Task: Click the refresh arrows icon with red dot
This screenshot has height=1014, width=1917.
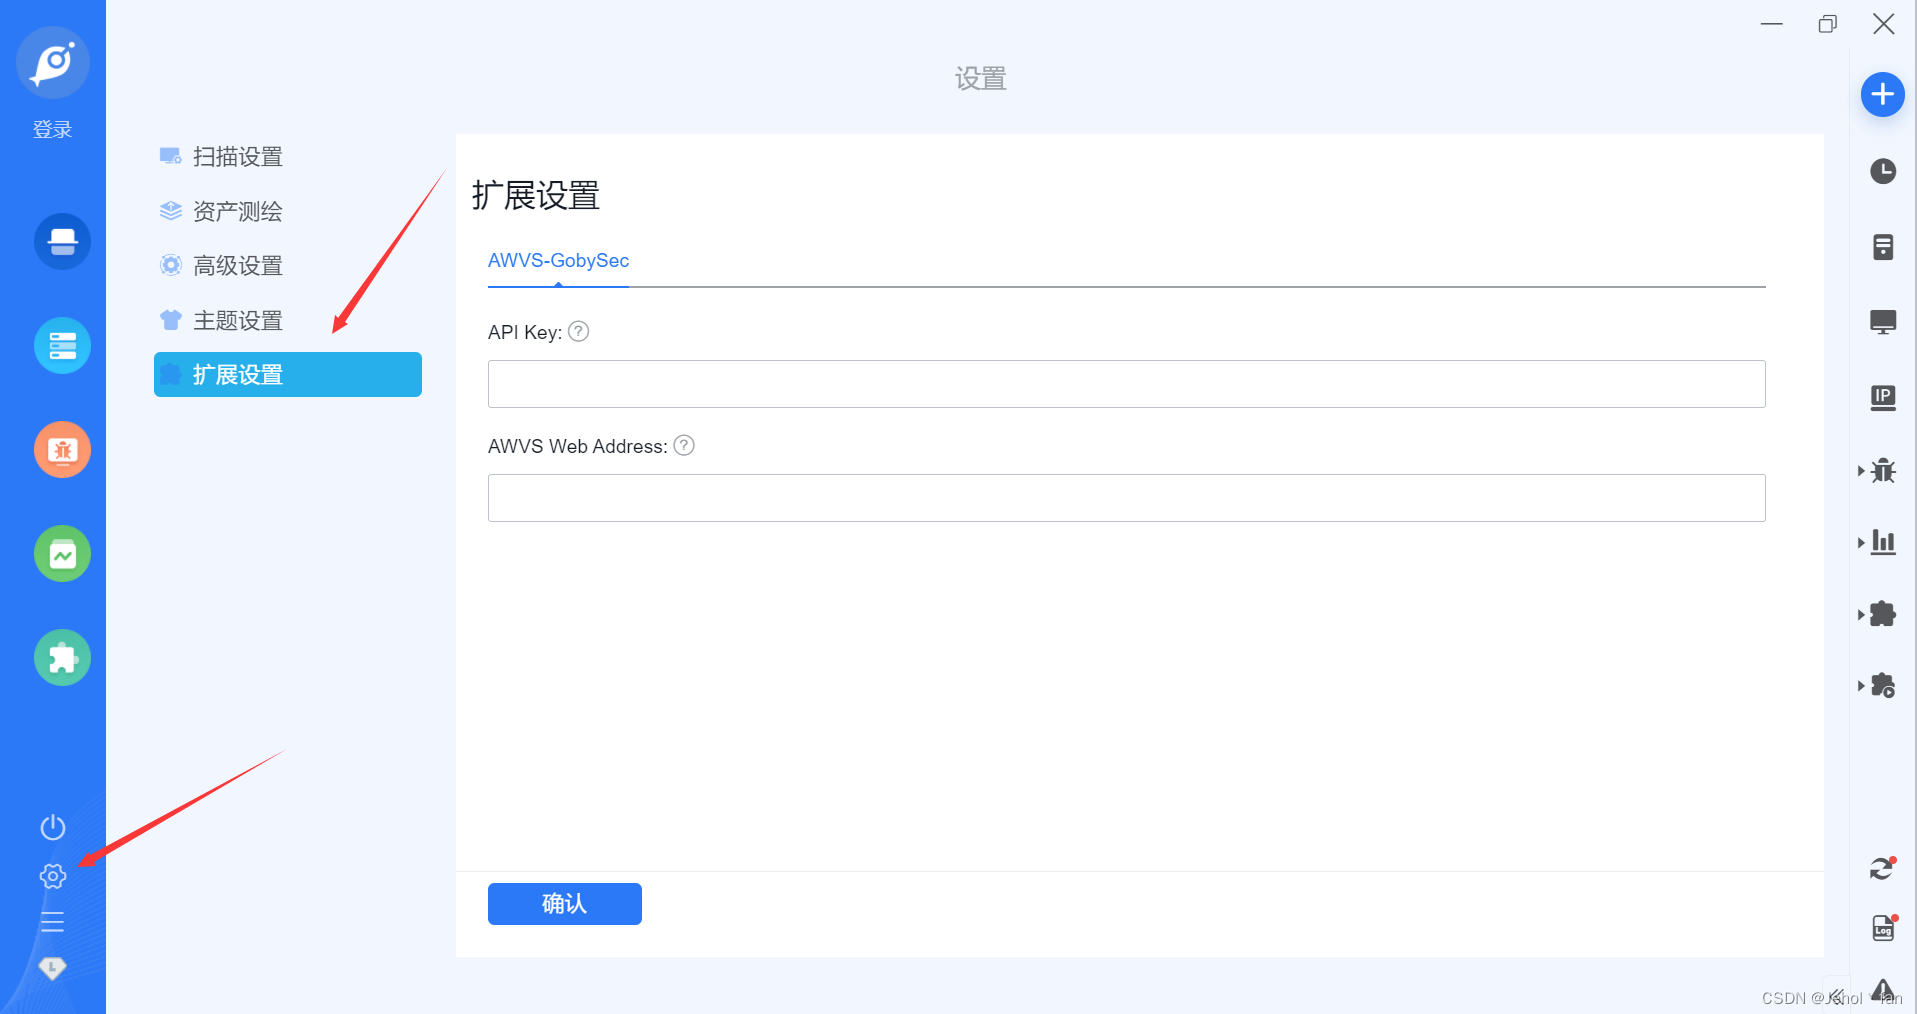Action: (x=1883, y=869)
